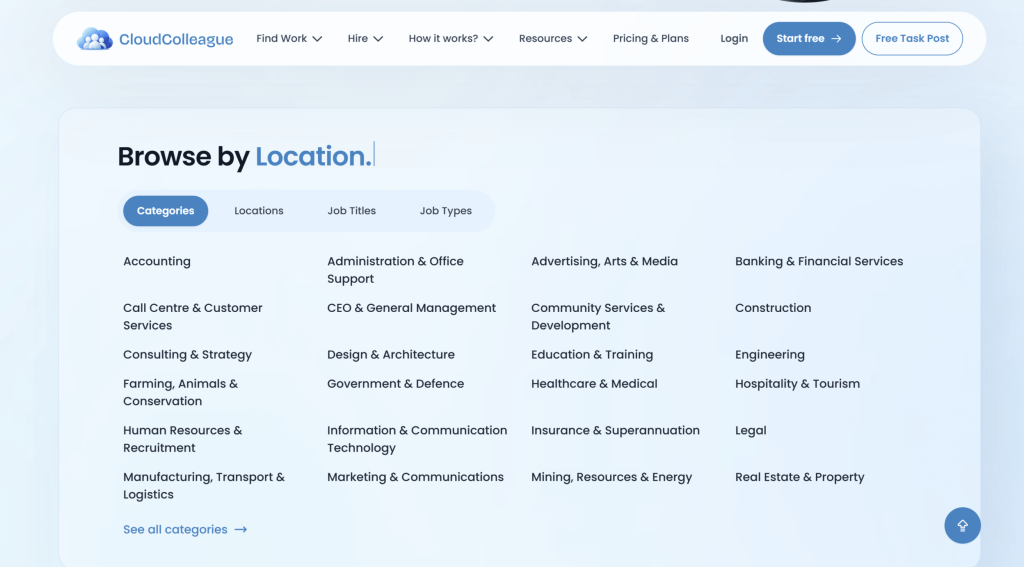The image size is (1024, 567).
Task: Open Pricing & Plans page
Action: point(650,39)
